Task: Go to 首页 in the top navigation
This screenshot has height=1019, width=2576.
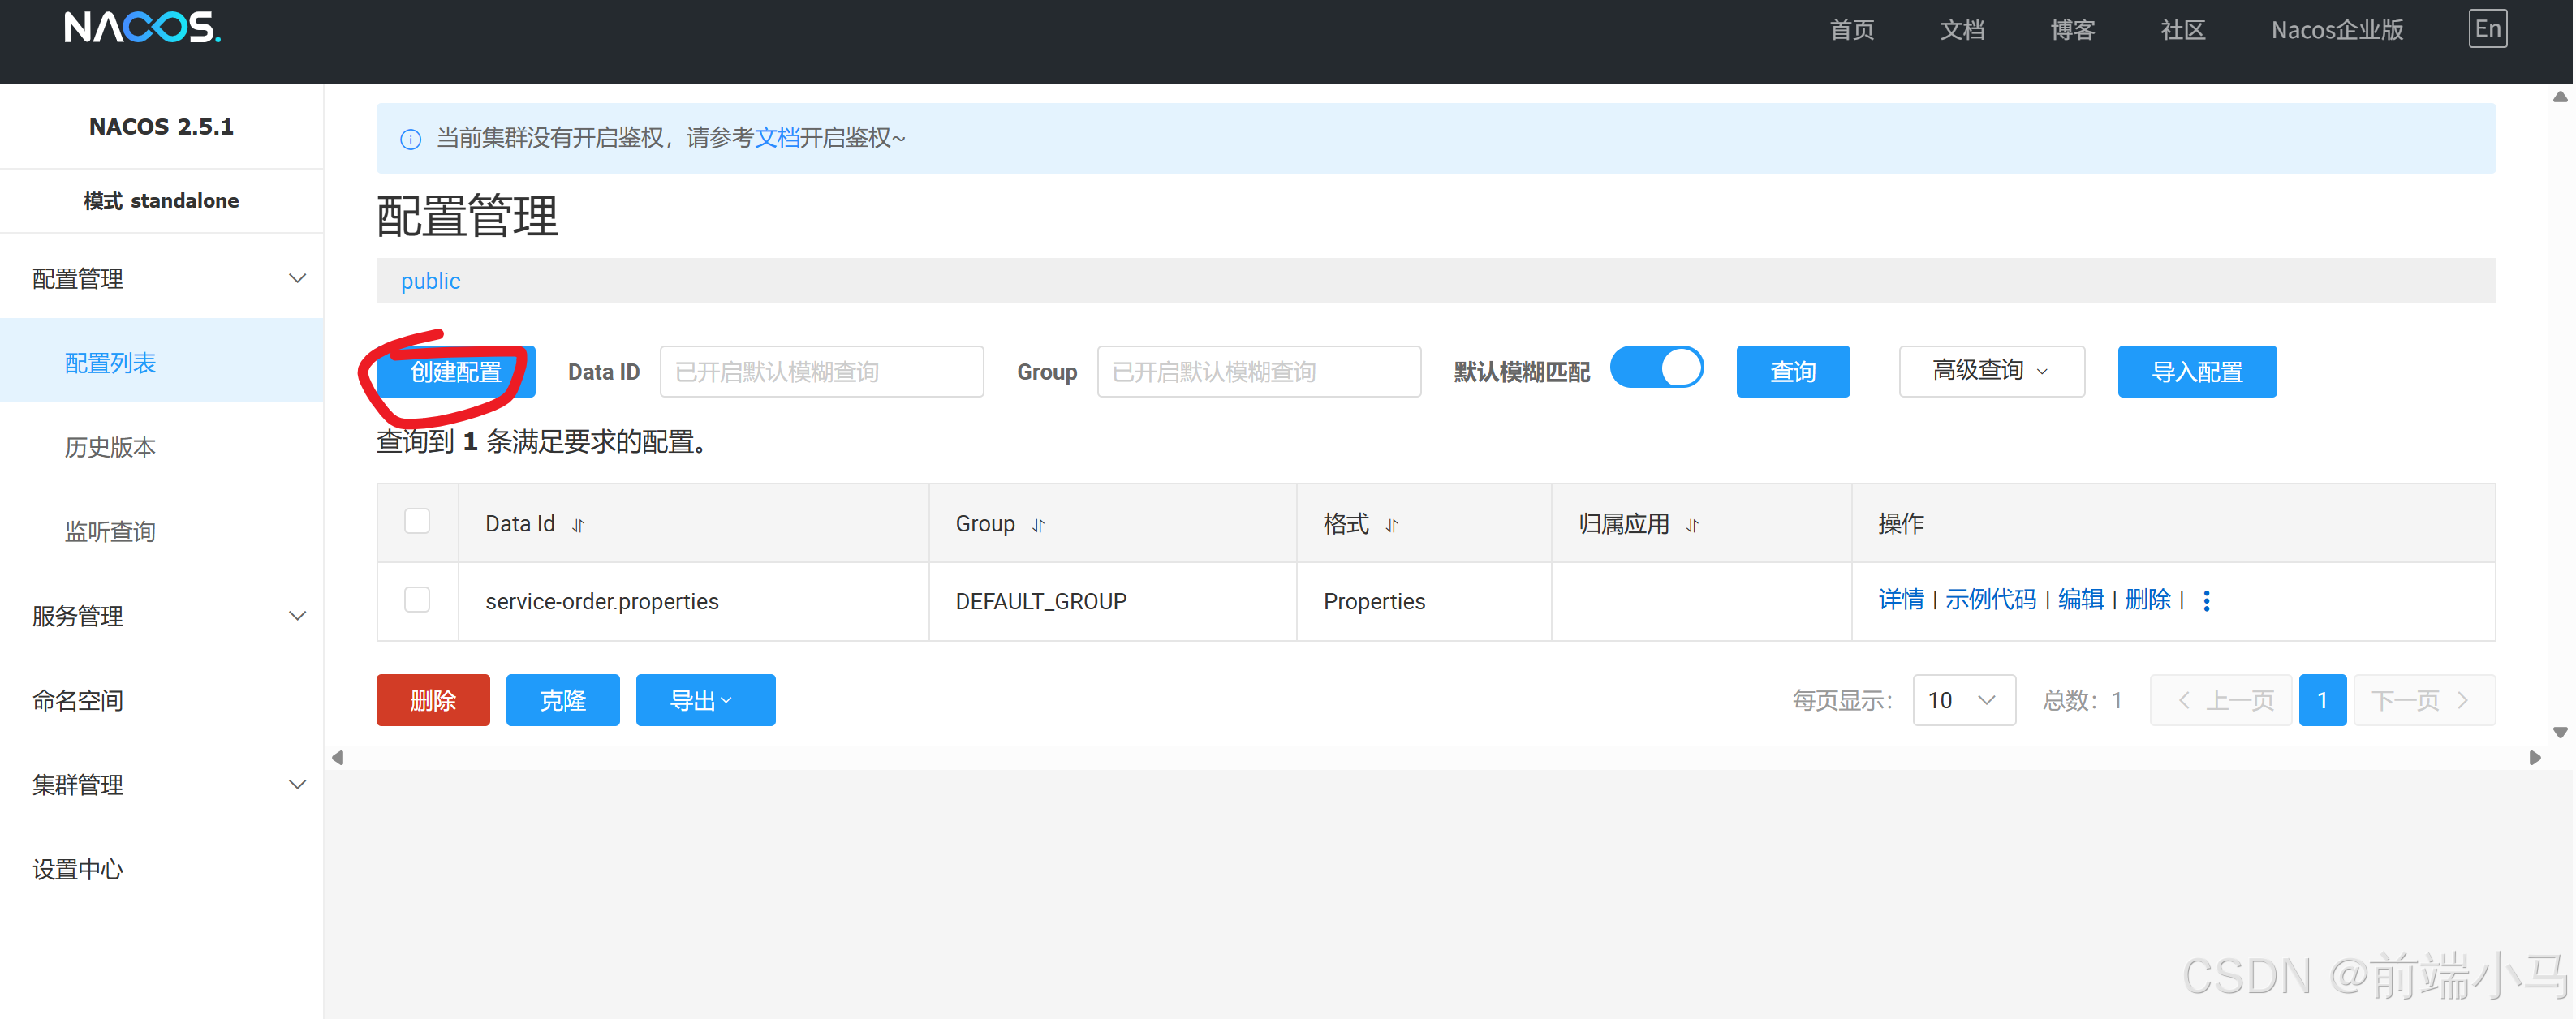Action: pos(1851,30)
